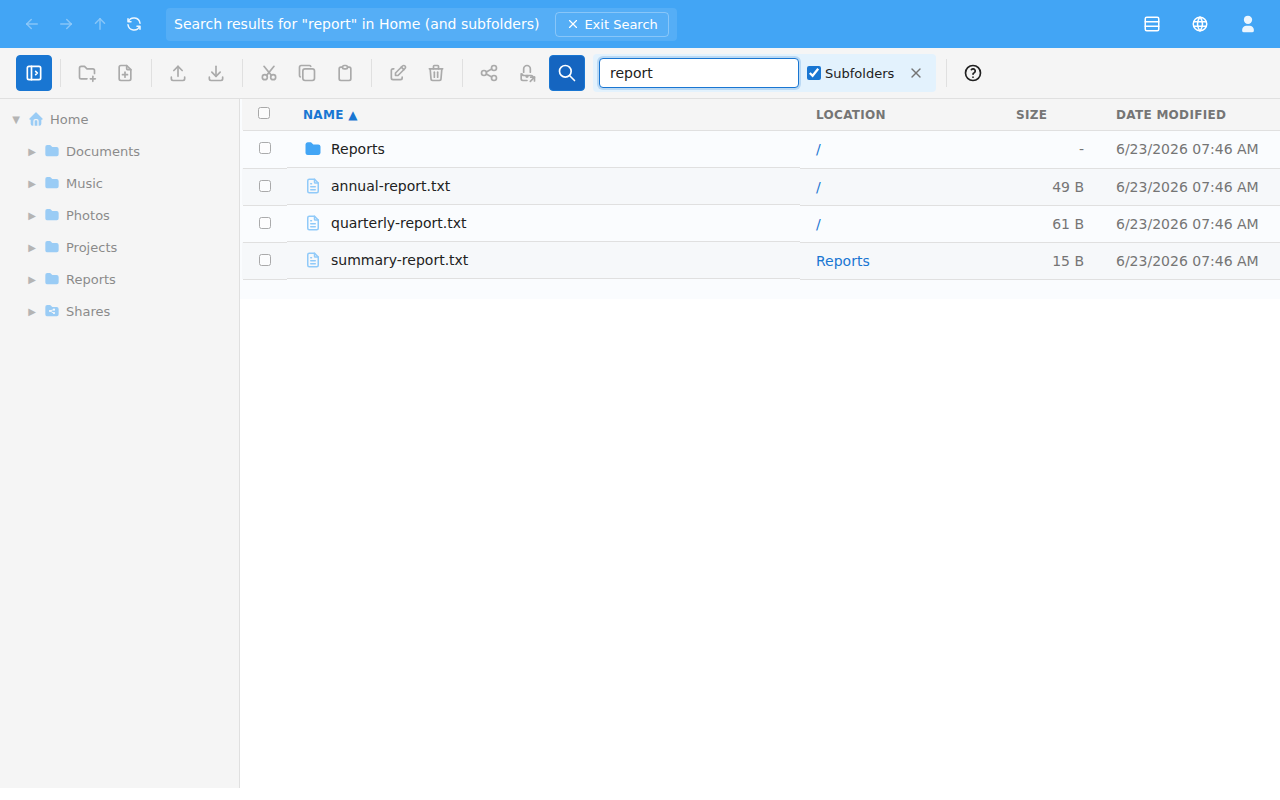1280x800 pixels.
Task: Create a new folder
Action: pyautogui.click(x=87, y=73)
